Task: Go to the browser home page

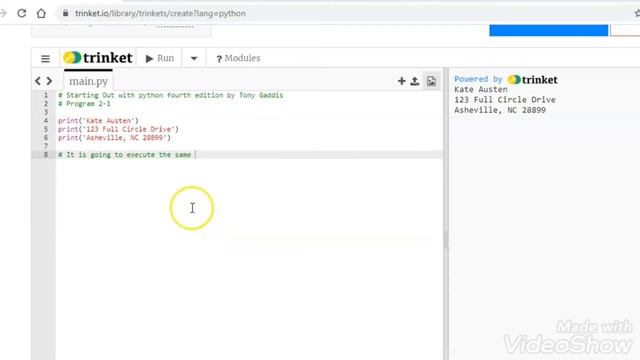Action: click(x=41, y=13)
